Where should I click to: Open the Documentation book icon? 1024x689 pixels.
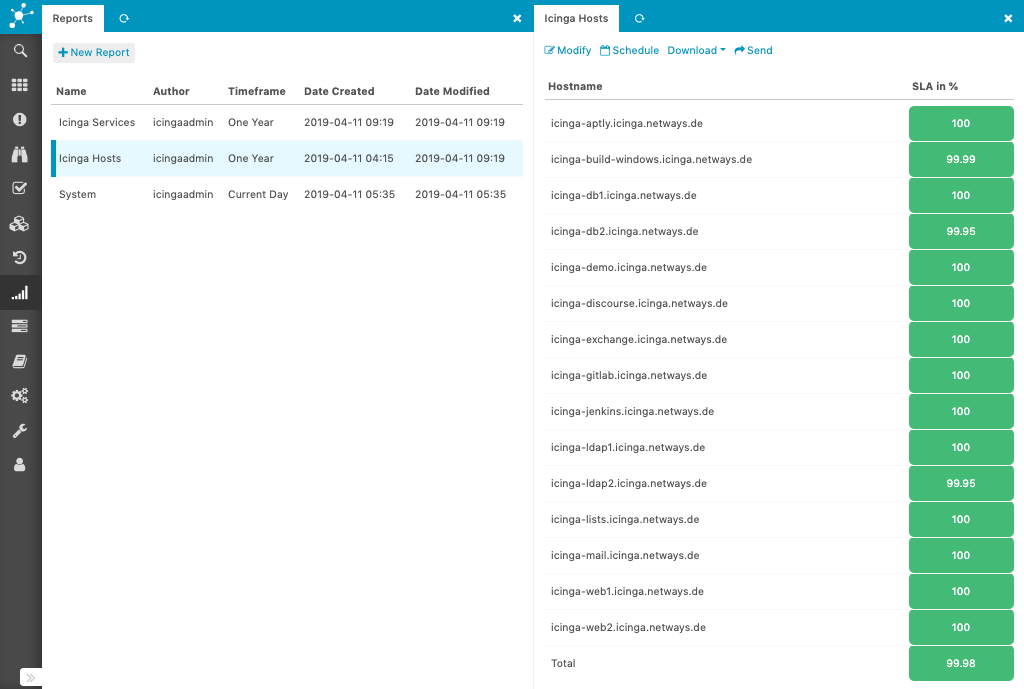pyautogui.click(x=20, y=361)
